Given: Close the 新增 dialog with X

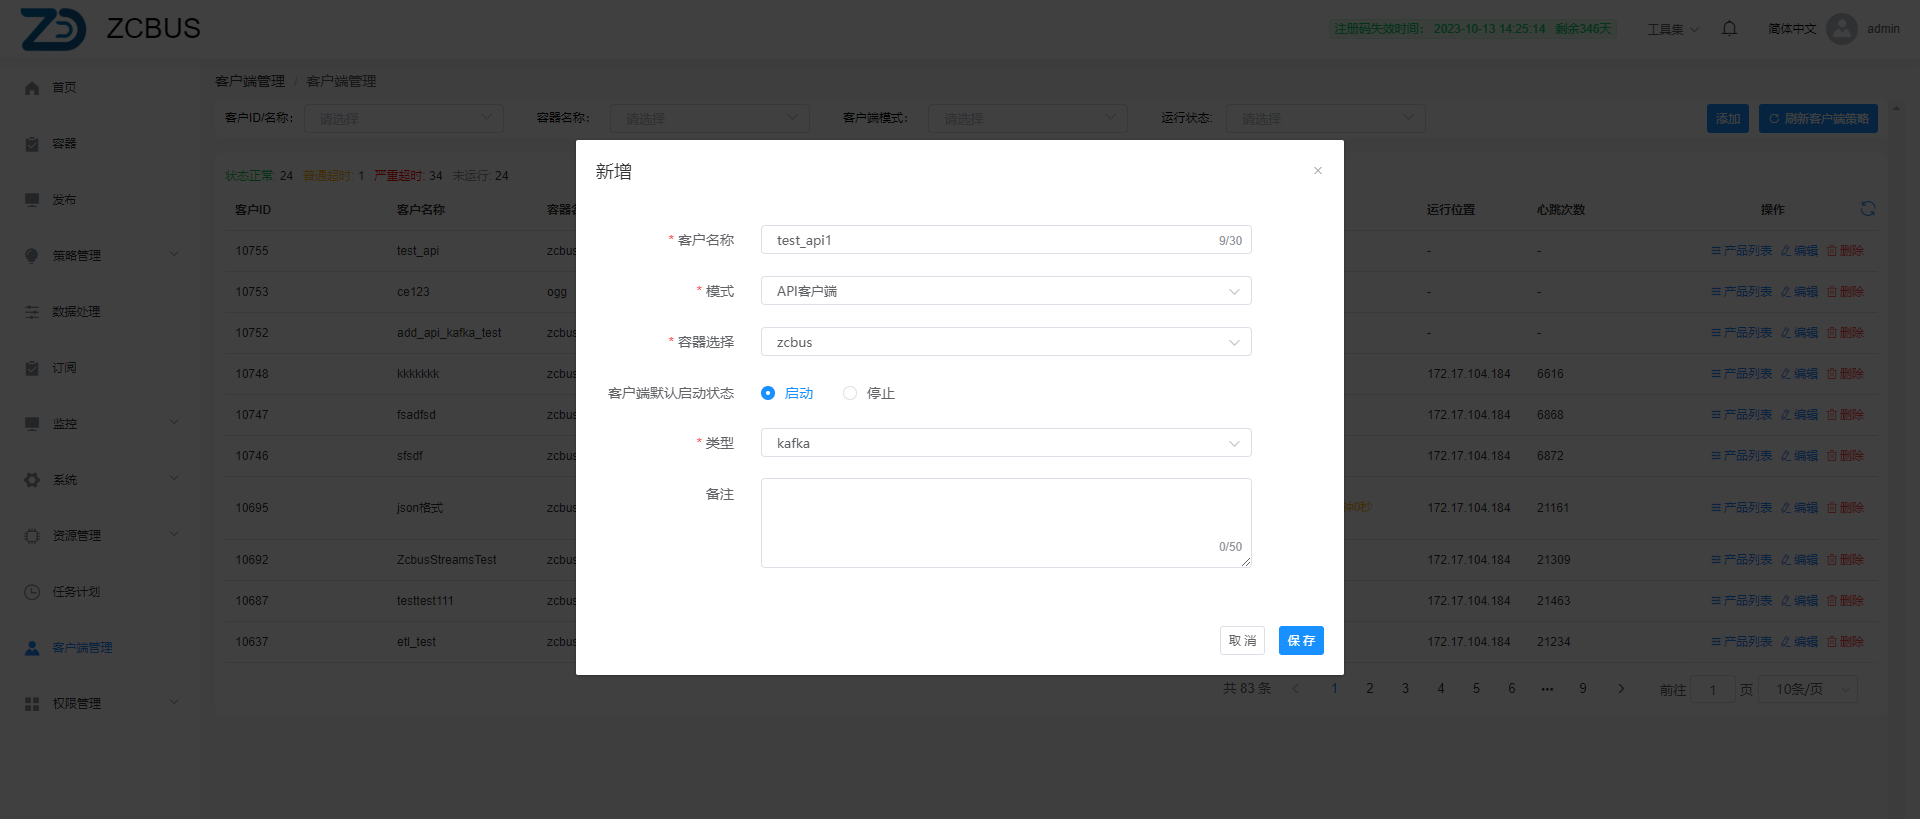Looking at the screenshot, I should click(1317, 171).
